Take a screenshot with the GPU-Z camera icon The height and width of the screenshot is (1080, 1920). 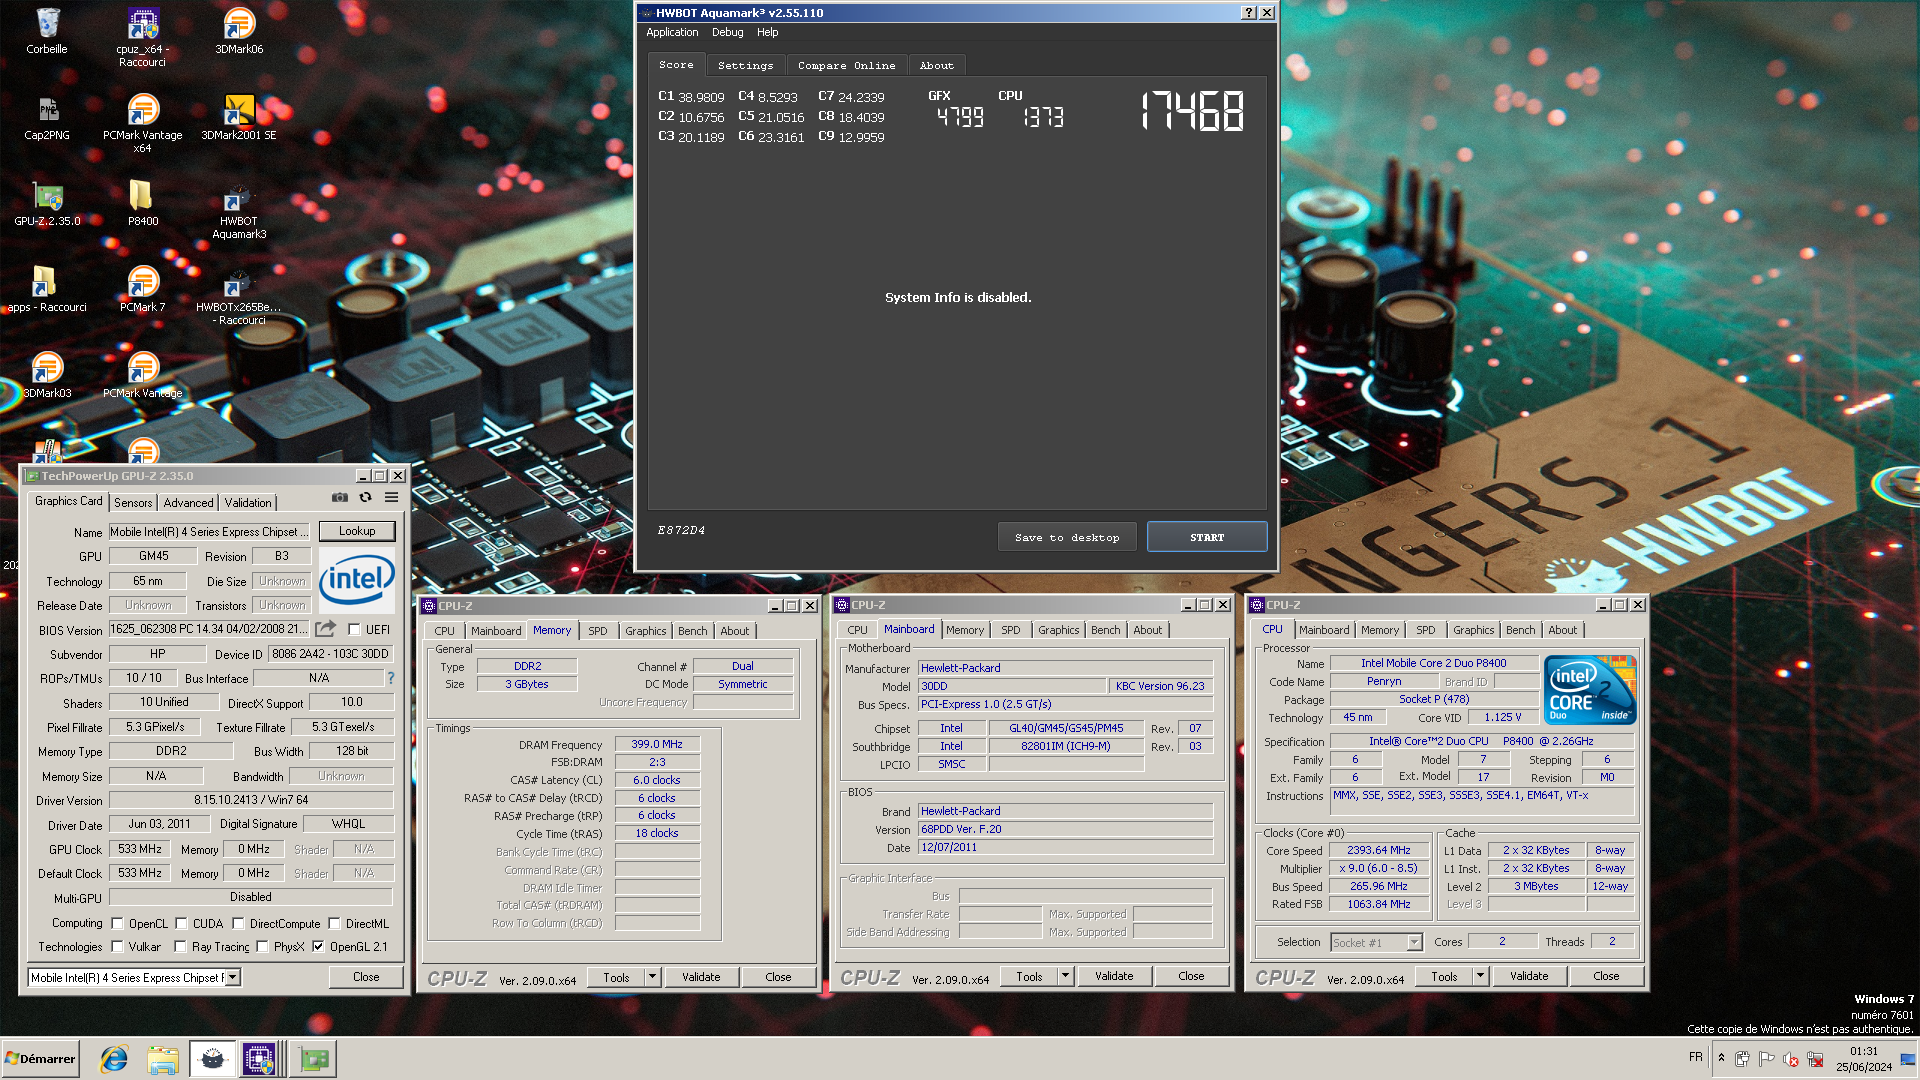(340, 497)
